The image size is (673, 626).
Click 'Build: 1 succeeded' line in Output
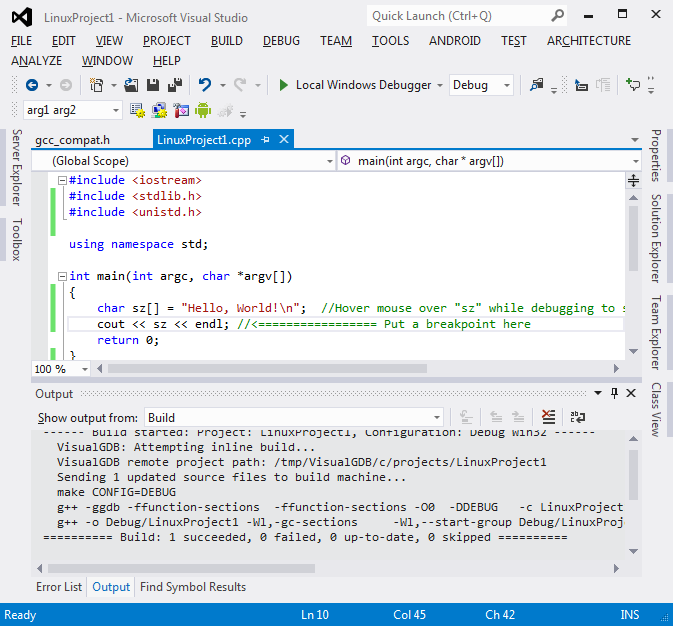(x=305, y=537)
